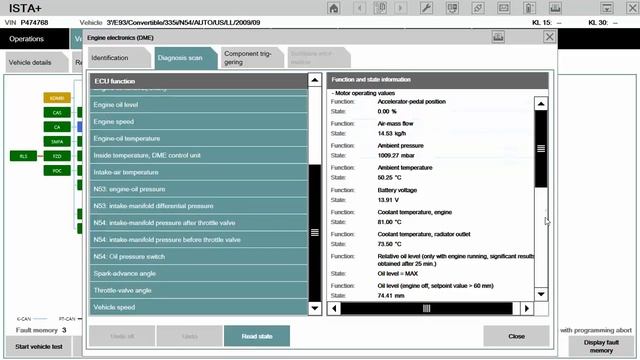
Task: Click the Accelerator-pedal position 0.00 % value
Action: click(387, 111)
